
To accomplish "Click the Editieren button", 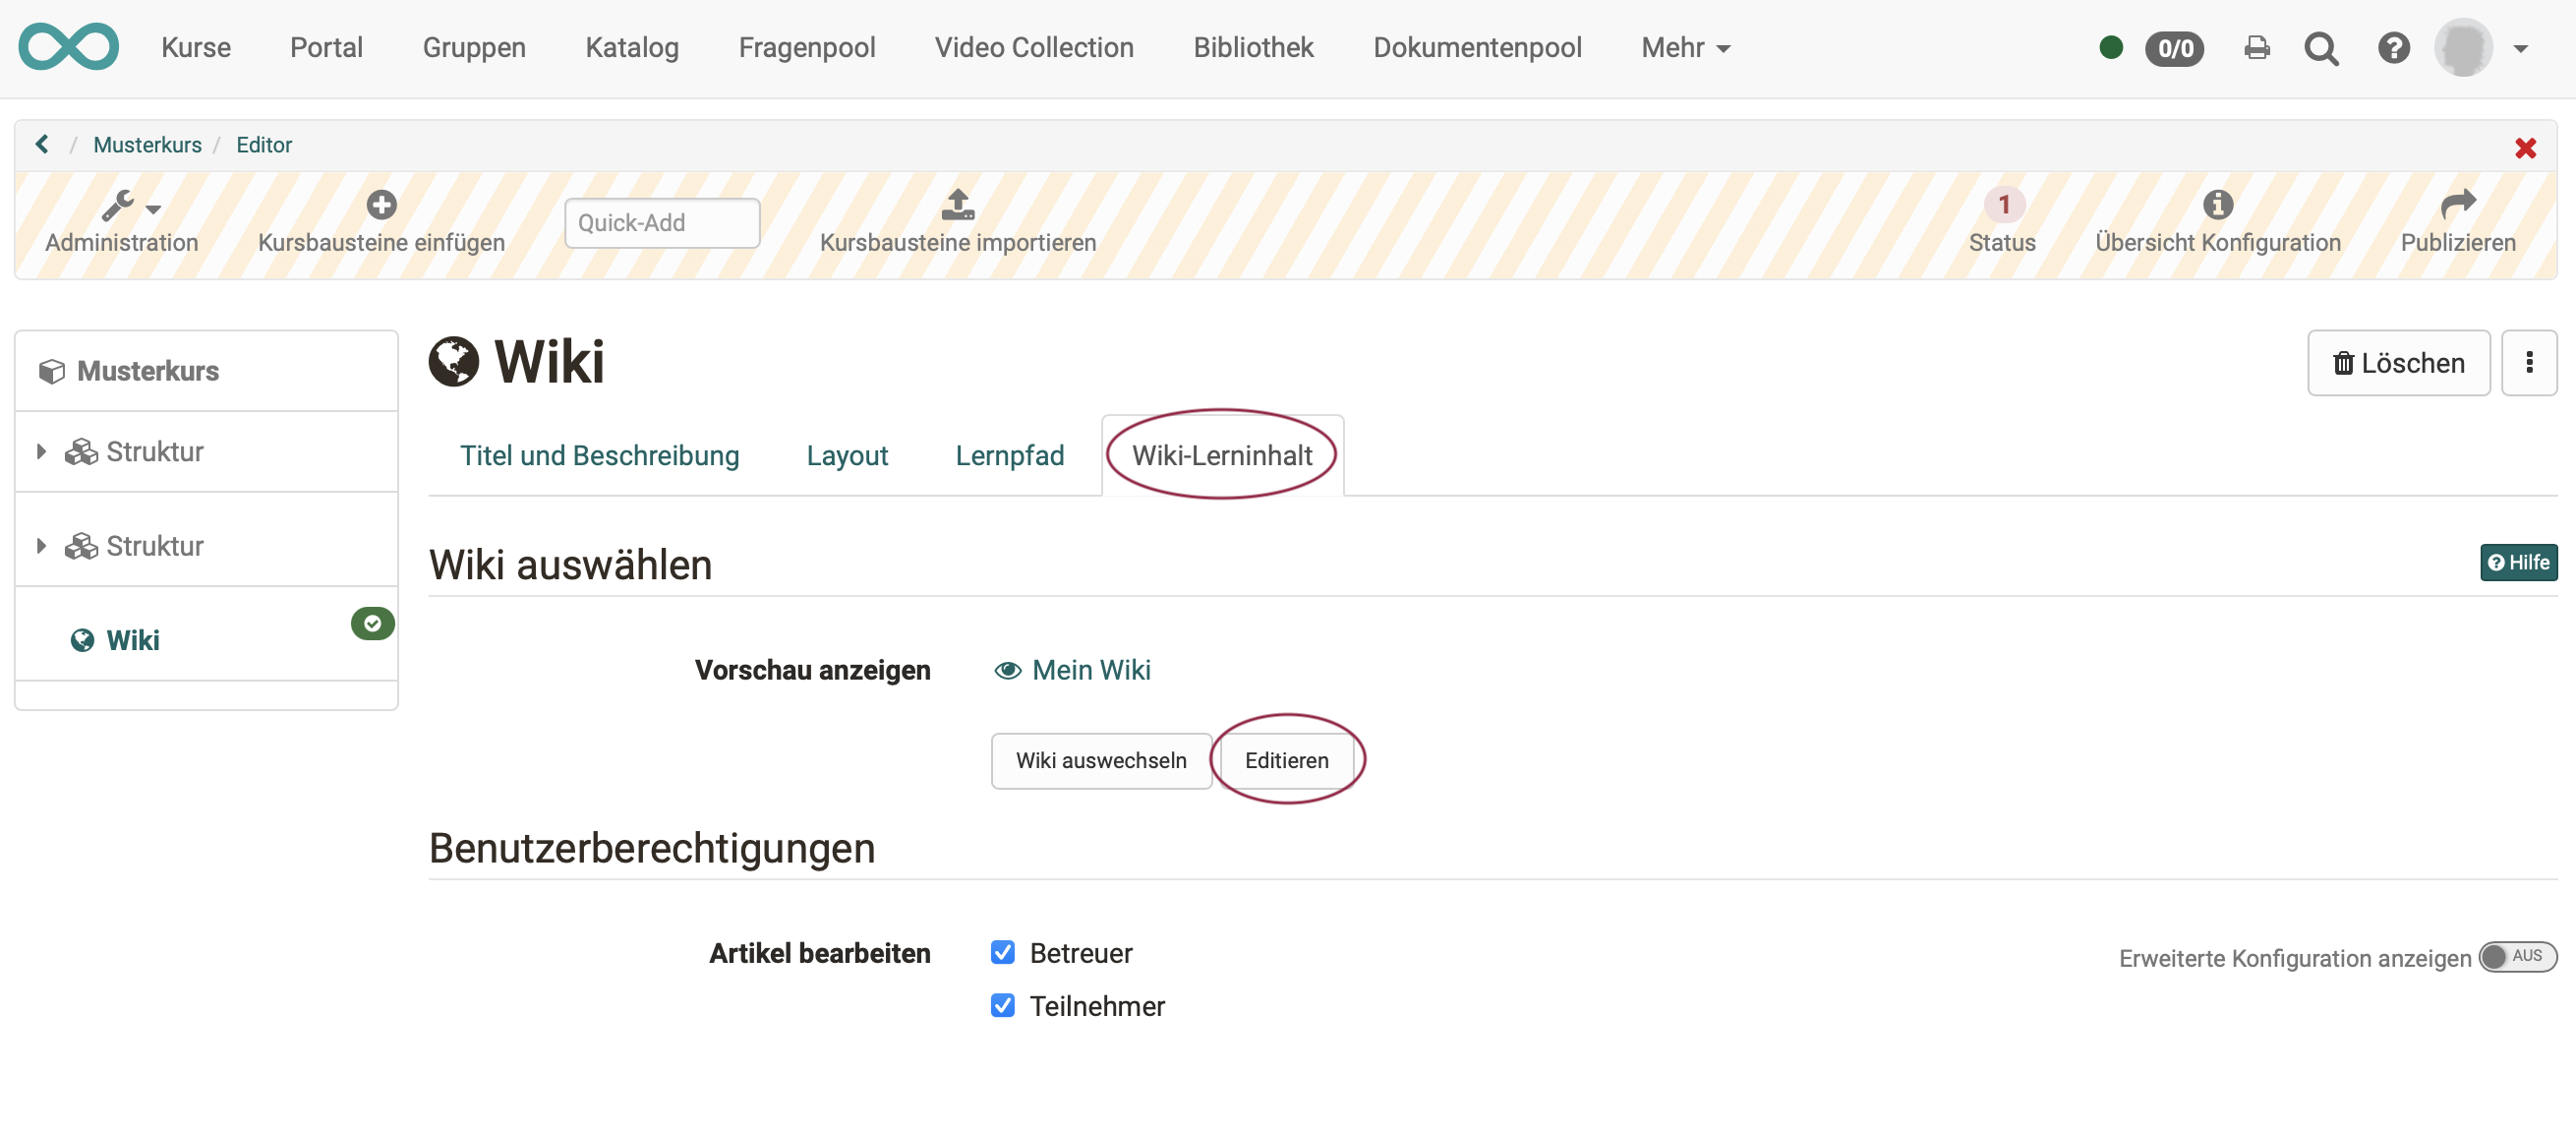I will (x=1286, y=760).
